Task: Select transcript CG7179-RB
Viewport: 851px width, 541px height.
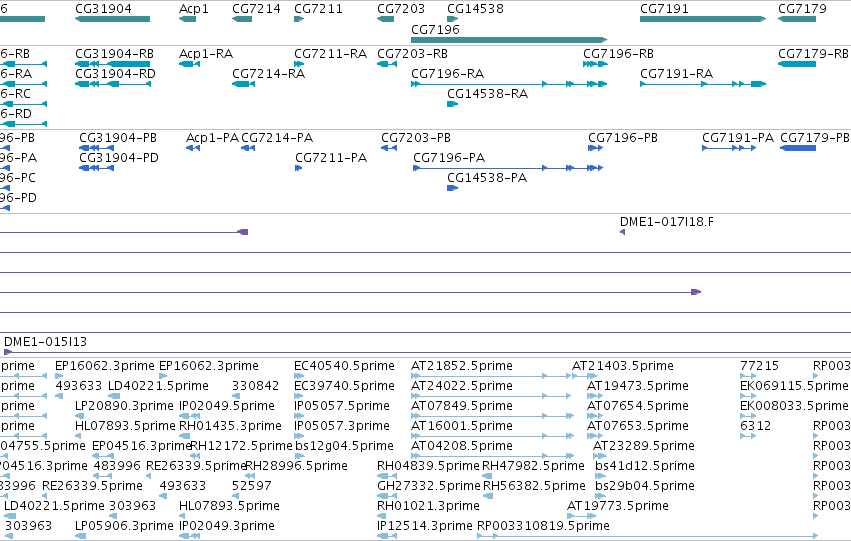Action: (813, 54)
